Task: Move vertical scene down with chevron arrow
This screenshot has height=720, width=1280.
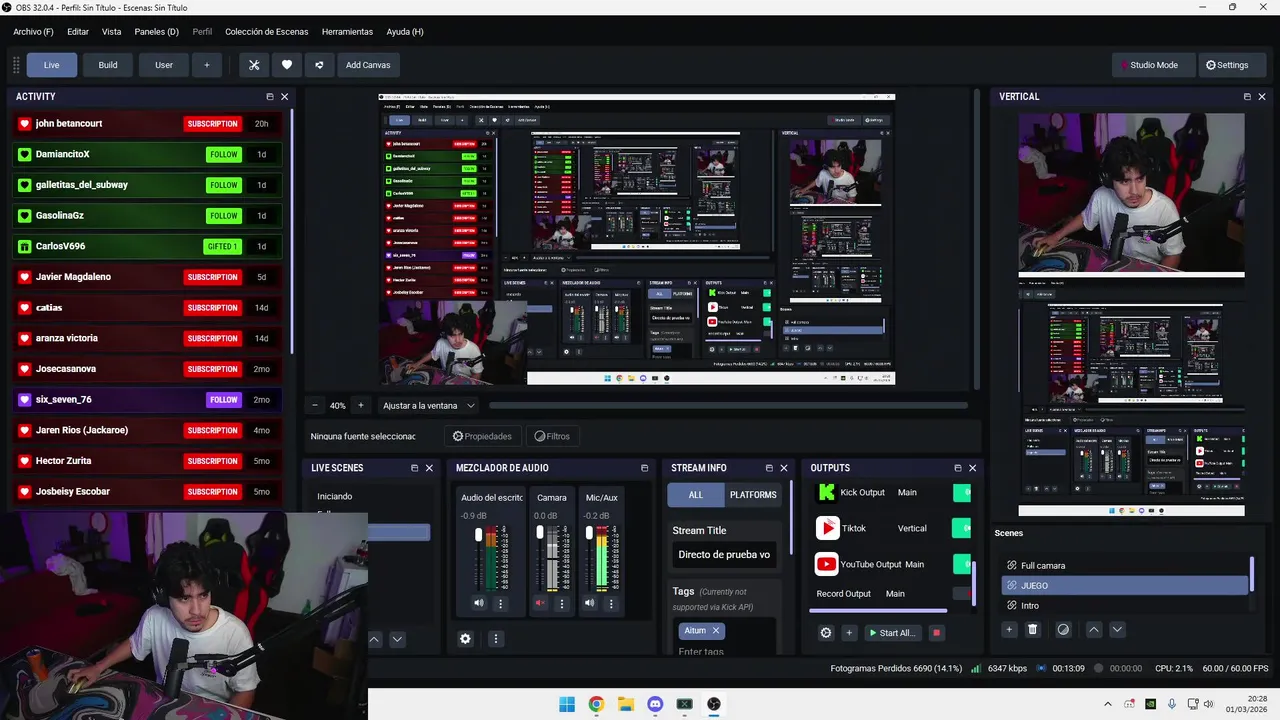Action: coord(1118,629)
